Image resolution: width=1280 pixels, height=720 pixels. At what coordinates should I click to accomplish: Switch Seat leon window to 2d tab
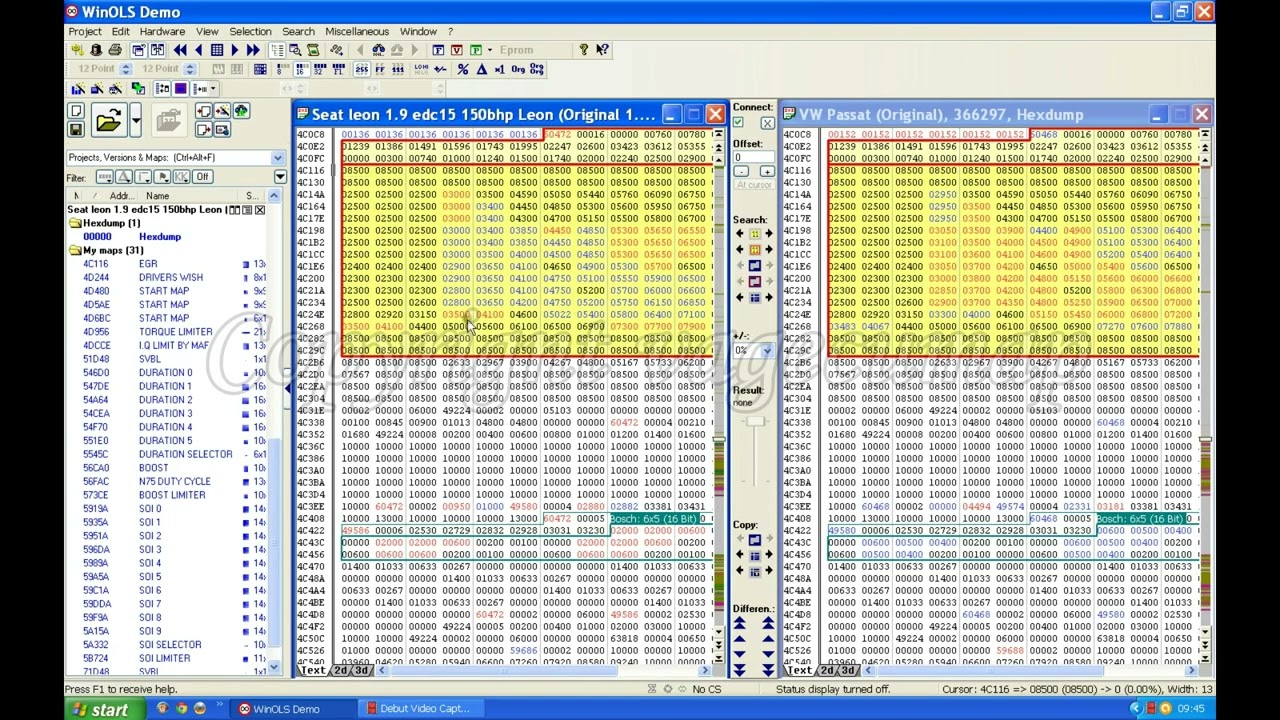click(x=342, y=670)
